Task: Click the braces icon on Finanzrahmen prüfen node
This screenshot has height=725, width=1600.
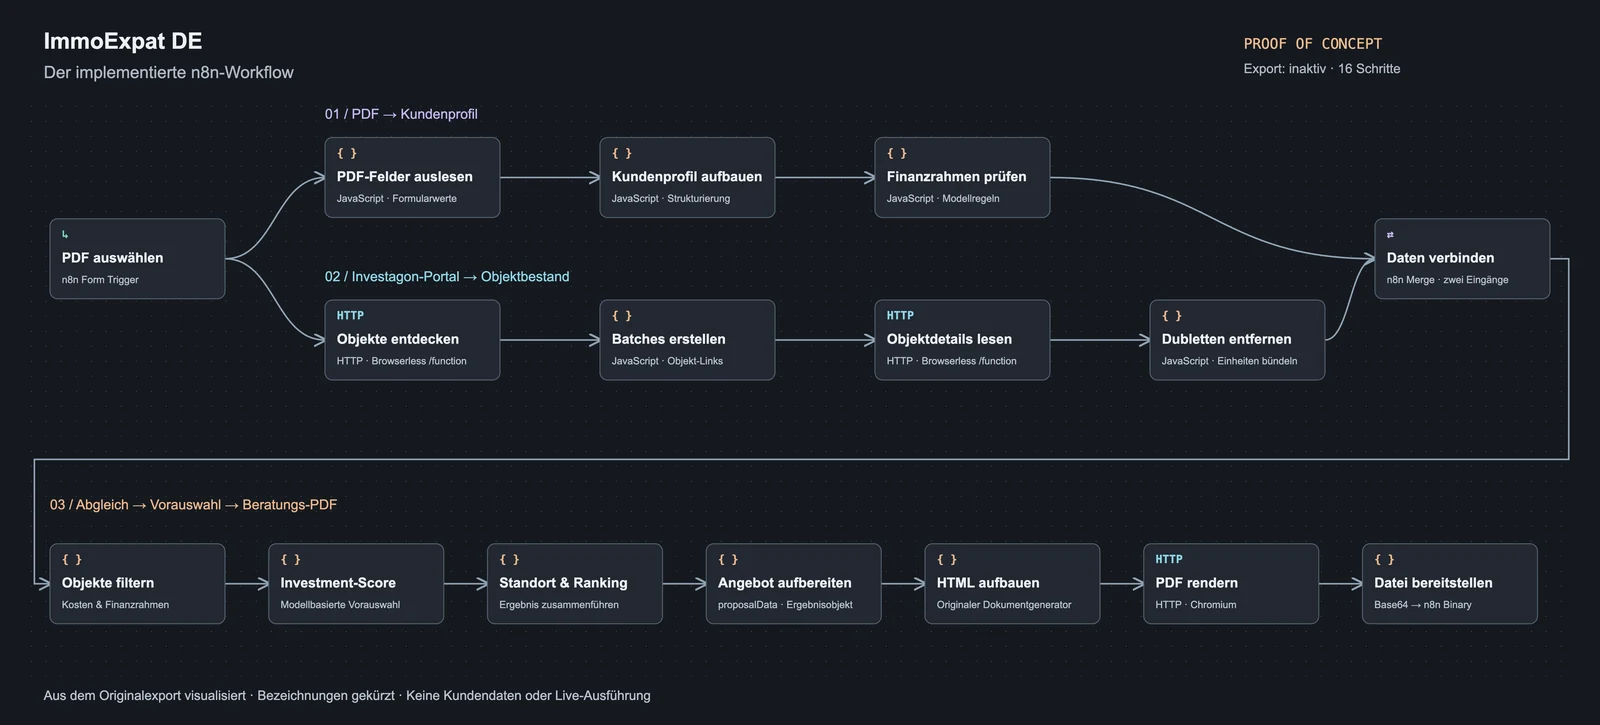Action: click(x=897, y=153)
